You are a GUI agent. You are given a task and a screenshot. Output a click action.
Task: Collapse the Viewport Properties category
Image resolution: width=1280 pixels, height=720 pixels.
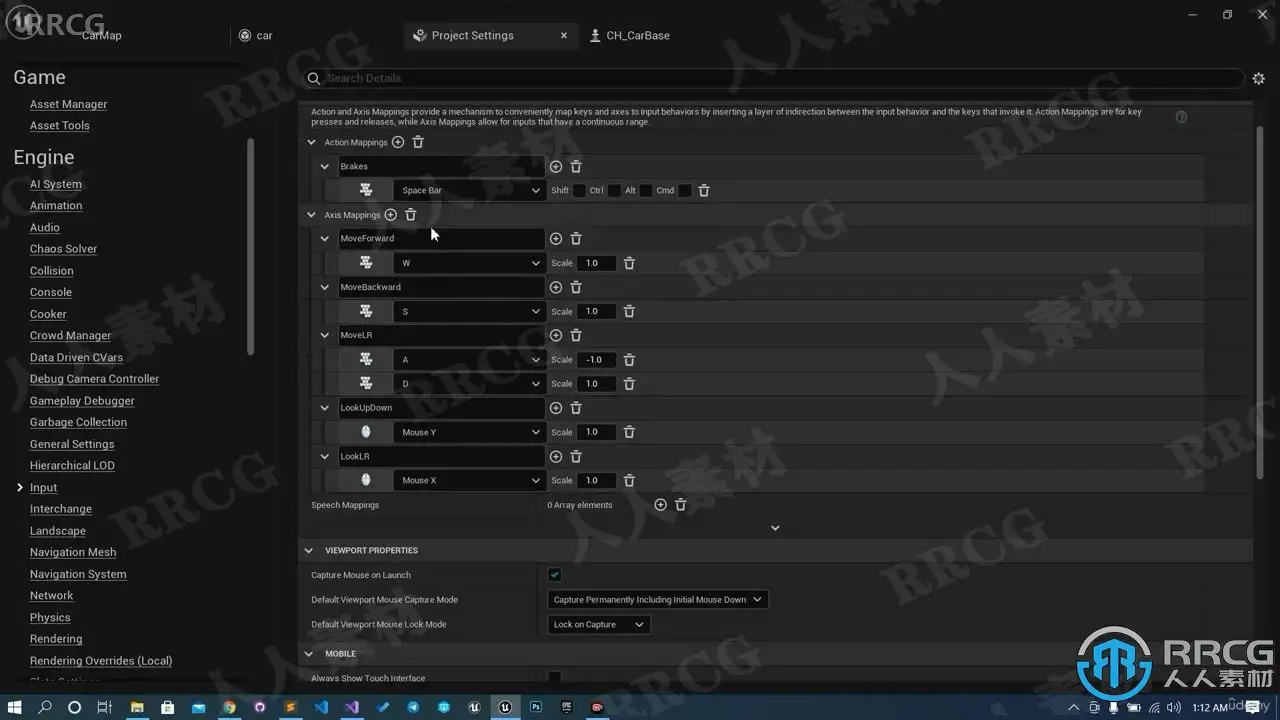coord(309,551)
